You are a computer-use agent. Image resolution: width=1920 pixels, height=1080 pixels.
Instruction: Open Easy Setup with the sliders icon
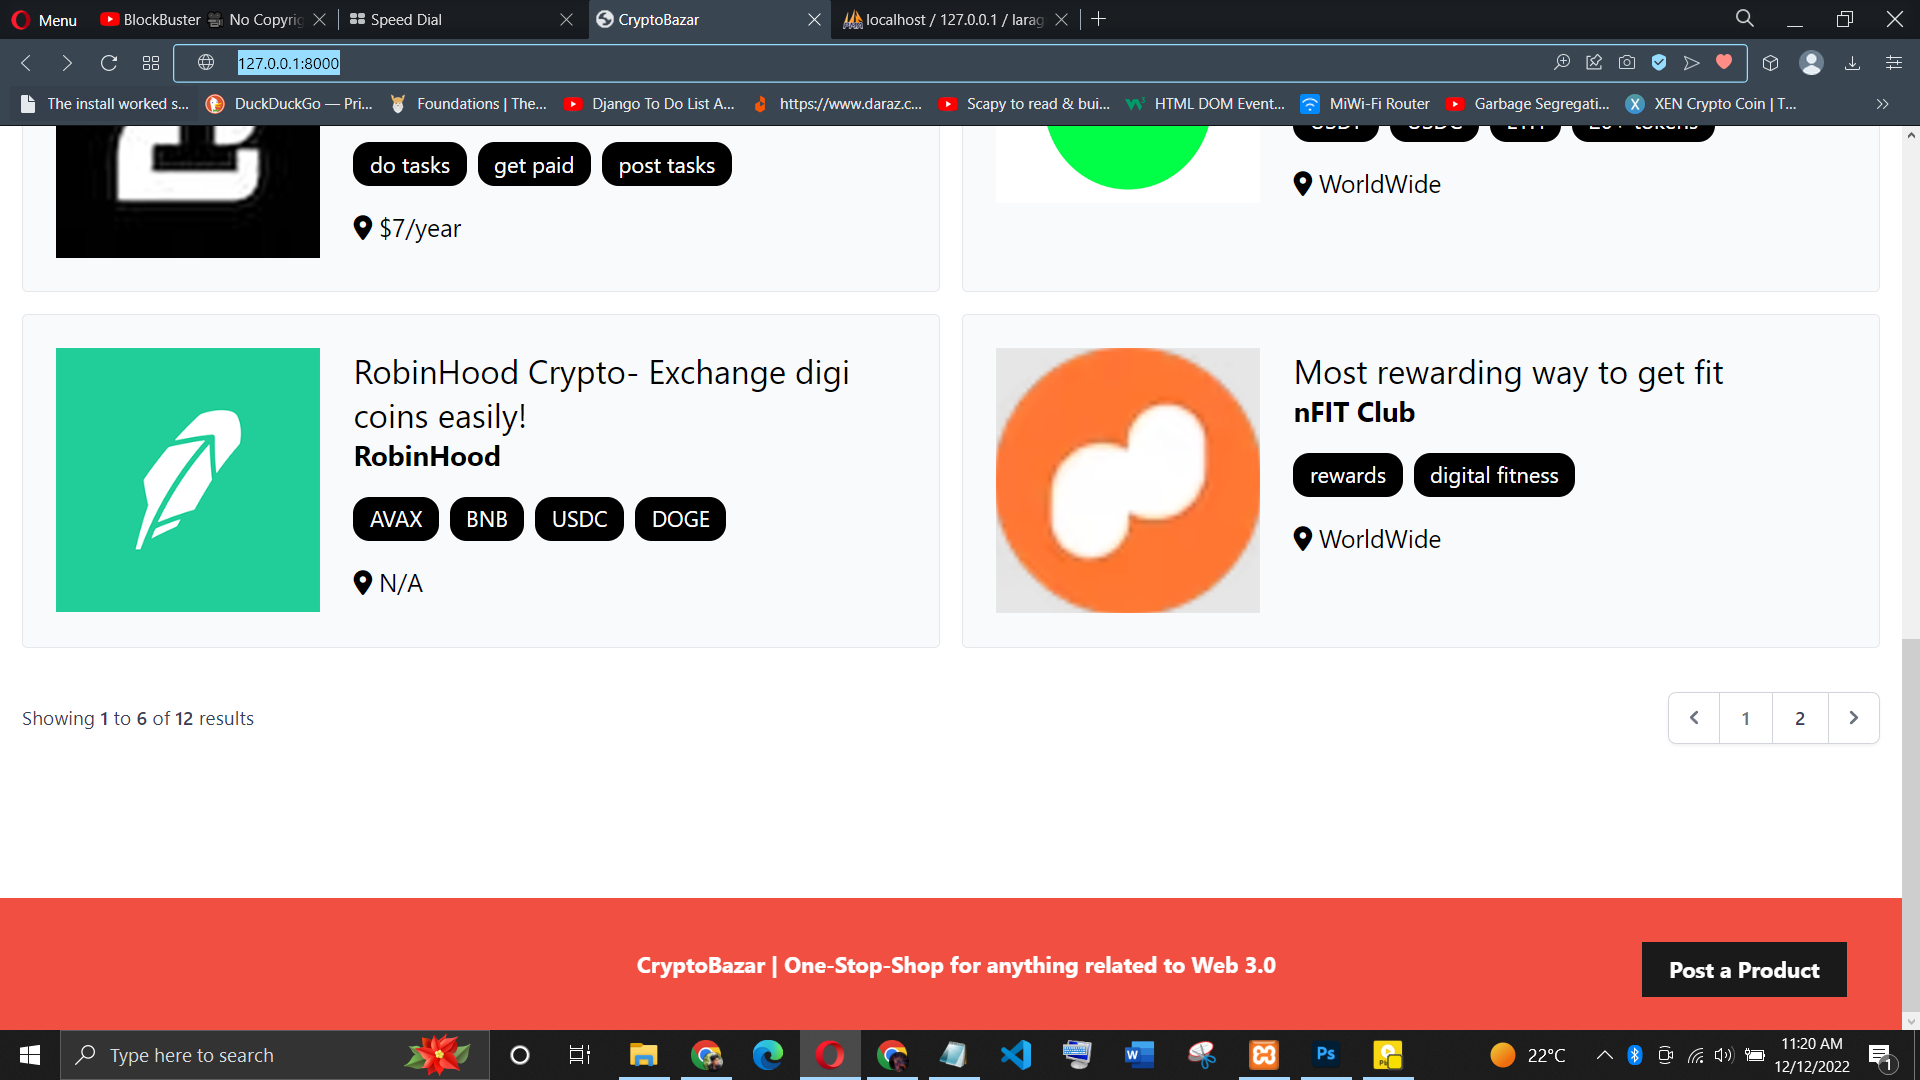pos(1893,62)
